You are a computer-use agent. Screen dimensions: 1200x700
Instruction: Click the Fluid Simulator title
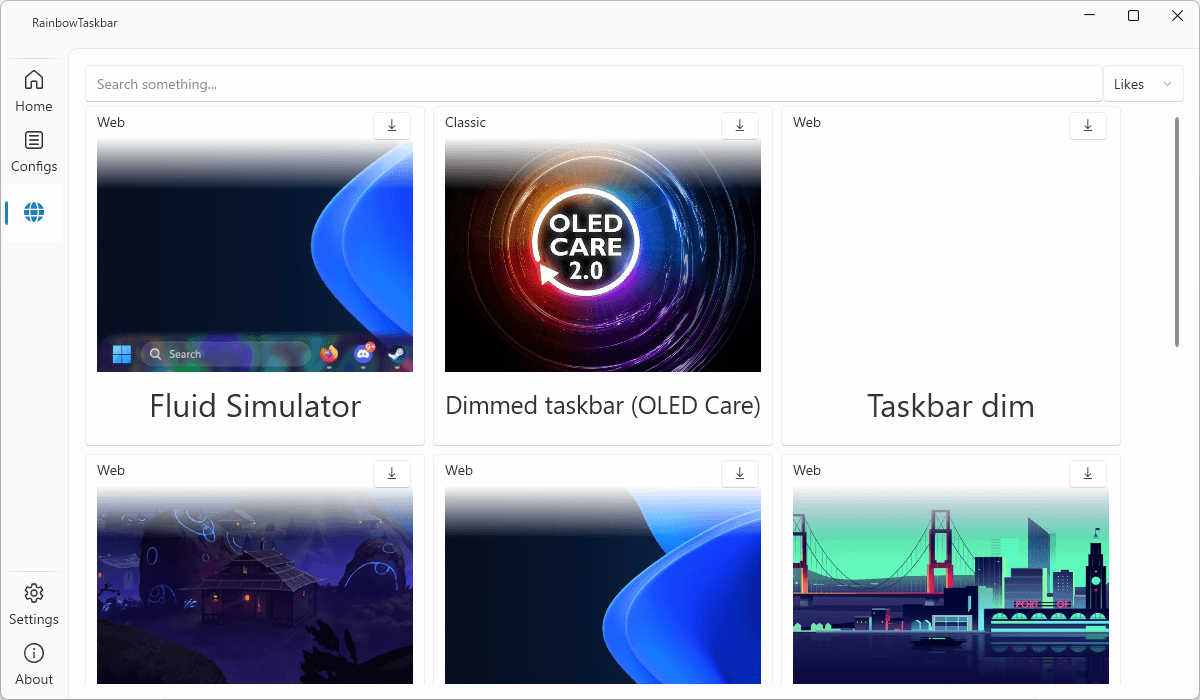point(255,406)
